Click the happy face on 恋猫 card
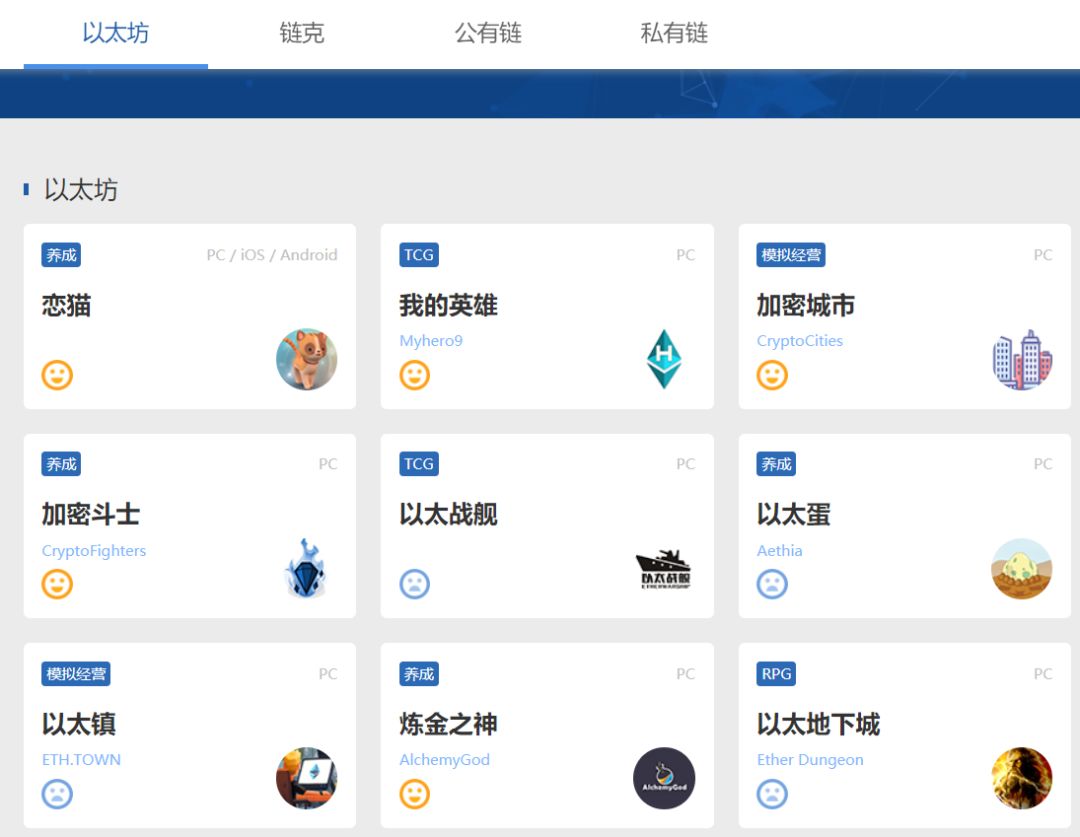The height and width of the screenshot is (837, 1080). (57, 375)
